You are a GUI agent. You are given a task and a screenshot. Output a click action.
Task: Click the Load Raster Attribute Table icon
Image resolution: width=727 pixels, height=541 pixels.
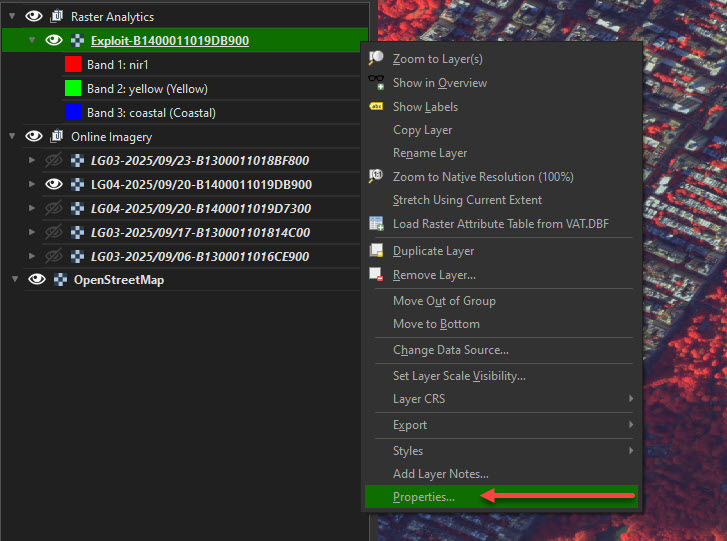click(377, 224)
